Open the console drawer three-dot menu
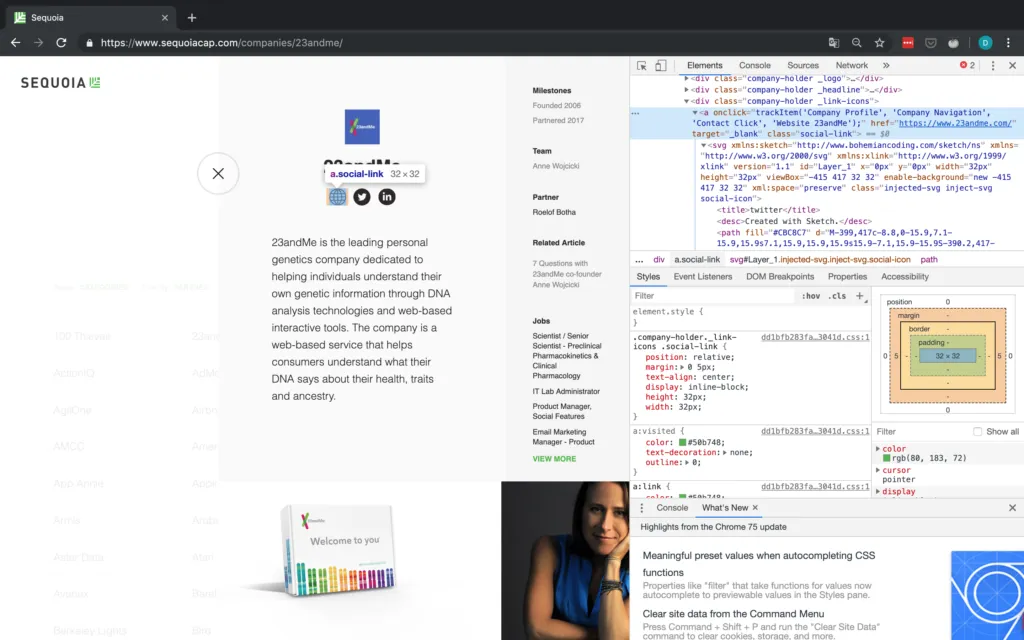 [641, 507]
